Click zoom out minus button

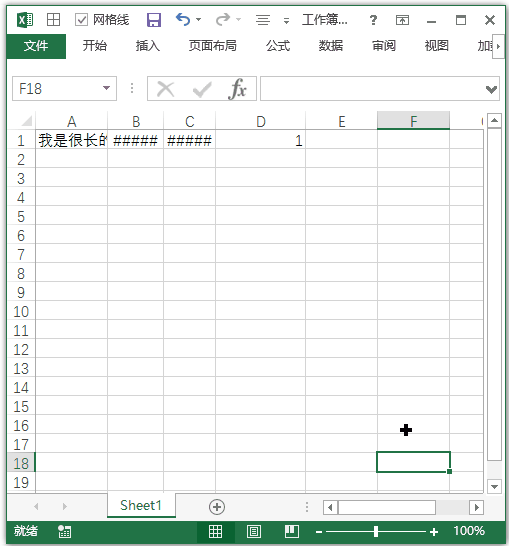pyautogui.click(x=319, y=532)
